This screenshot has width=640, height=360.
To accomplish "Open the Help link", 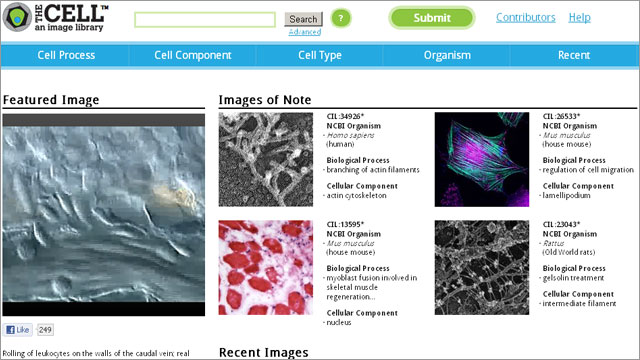I will pos(580,18).
